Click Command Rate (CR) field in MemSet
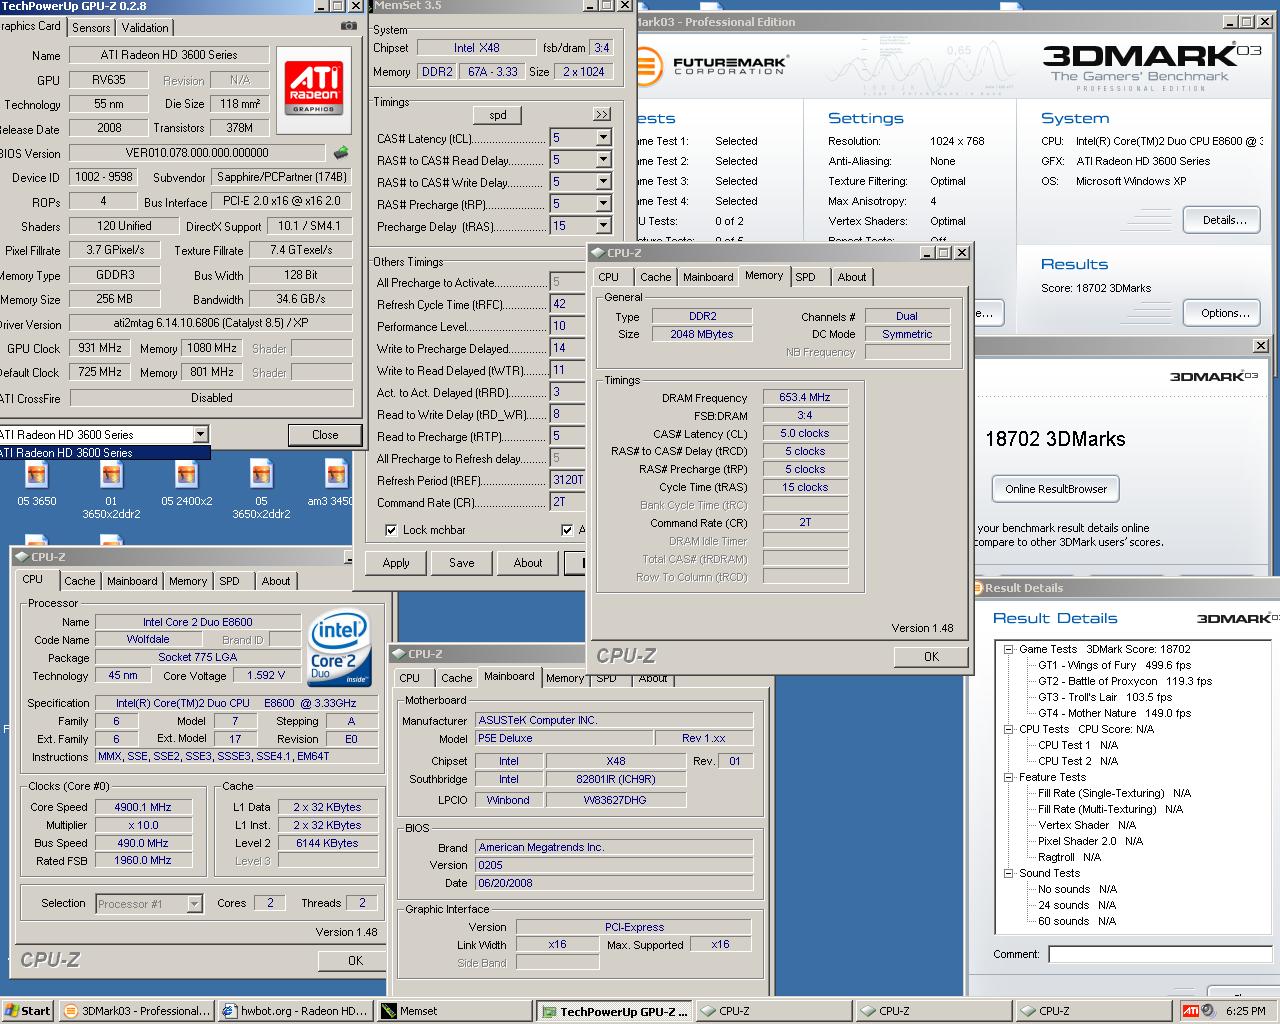Viewport: 1280px width, 1024px height. (568, 502)
